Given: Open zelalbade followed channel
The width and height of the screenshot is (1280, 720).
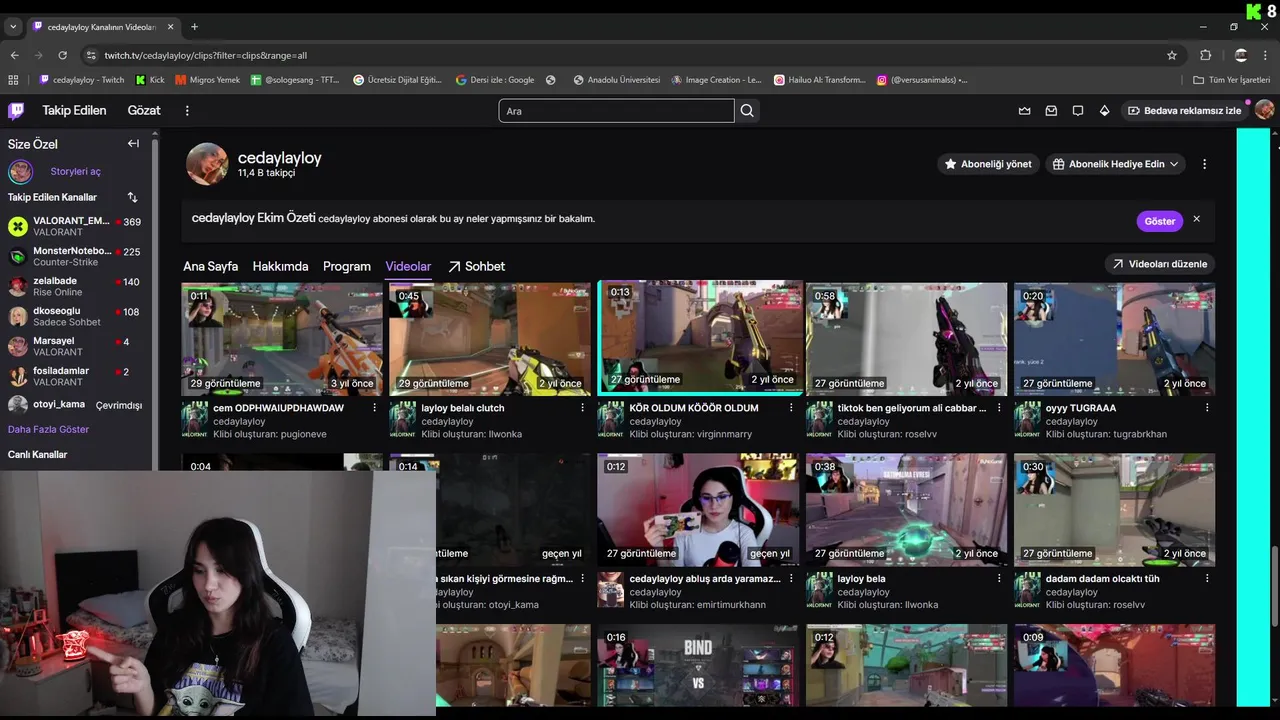Looking at the screenshot, I should (78, 286).
